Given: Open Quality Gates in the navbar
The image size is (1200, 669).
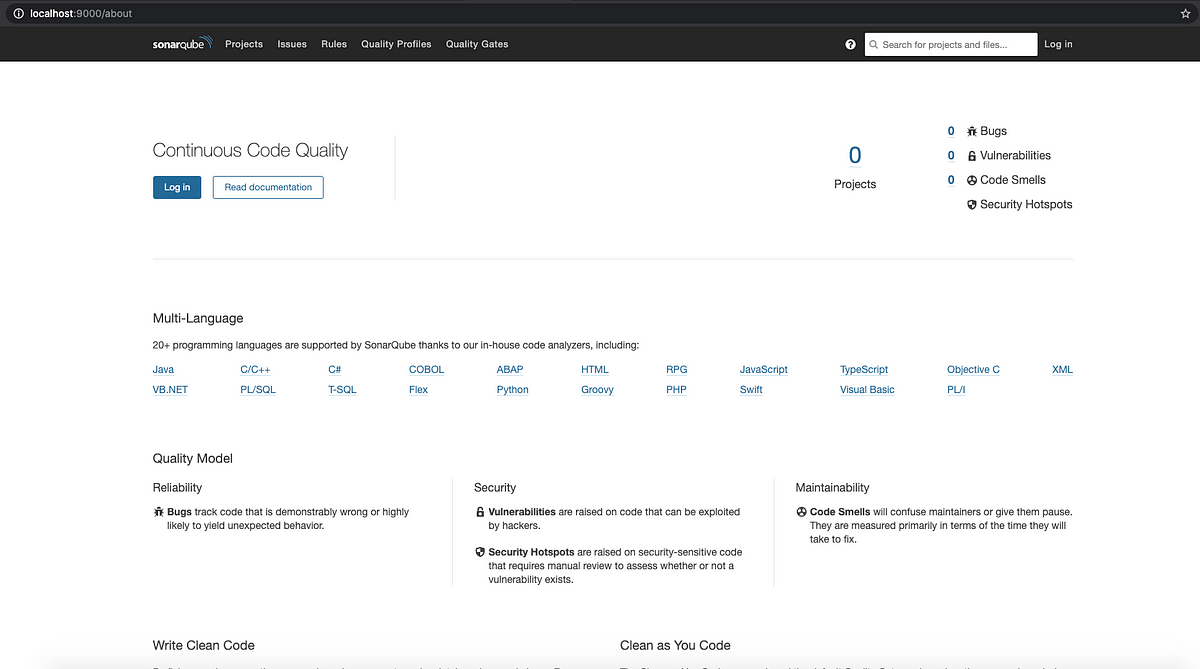Looking at the screenshot, I should pos(477,44).
